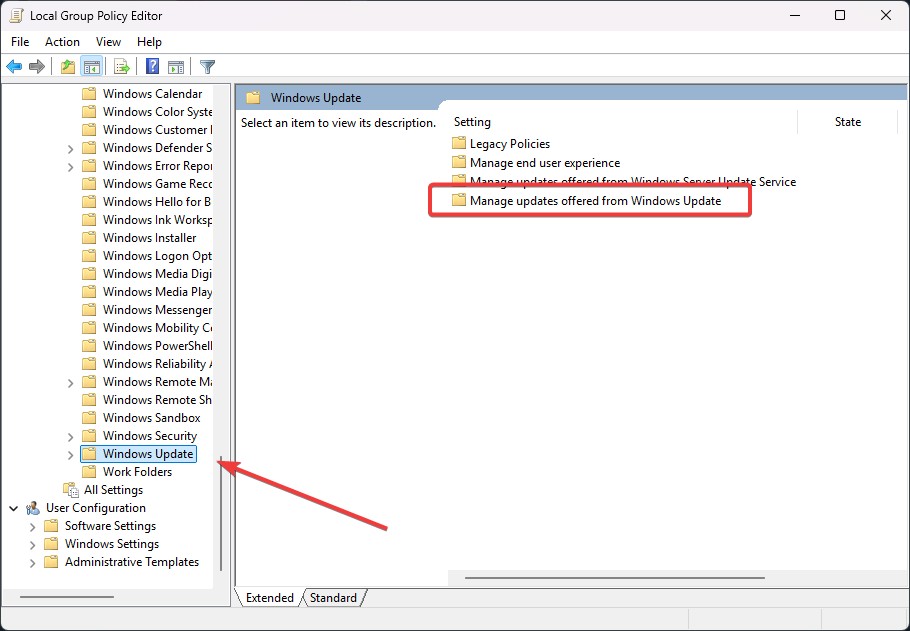Image resolution: width=910 pixels, height=631 pixels.
Task: Open the File menu
Action: point(20,42)
